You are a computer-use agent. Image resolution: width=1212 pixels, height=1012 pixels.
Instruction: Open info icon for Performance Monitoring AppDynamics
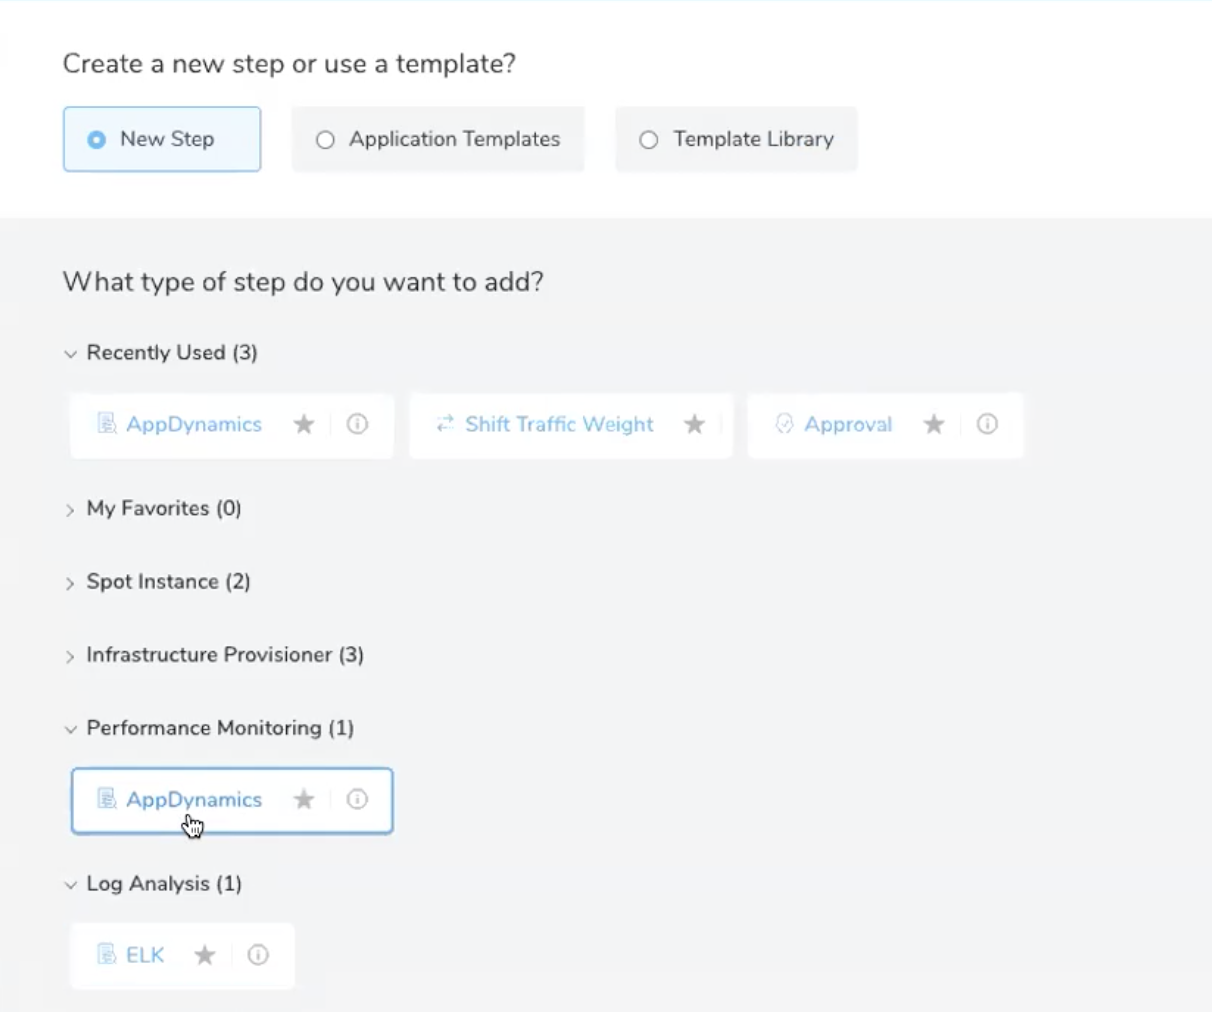tap(357, 799)
